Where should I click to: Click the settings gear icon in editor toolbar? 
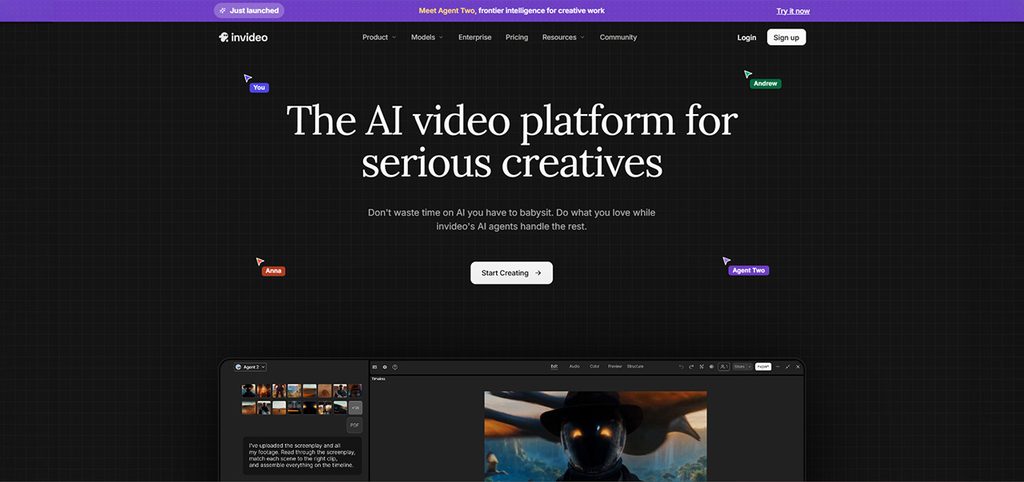click(x=385, y=367)
